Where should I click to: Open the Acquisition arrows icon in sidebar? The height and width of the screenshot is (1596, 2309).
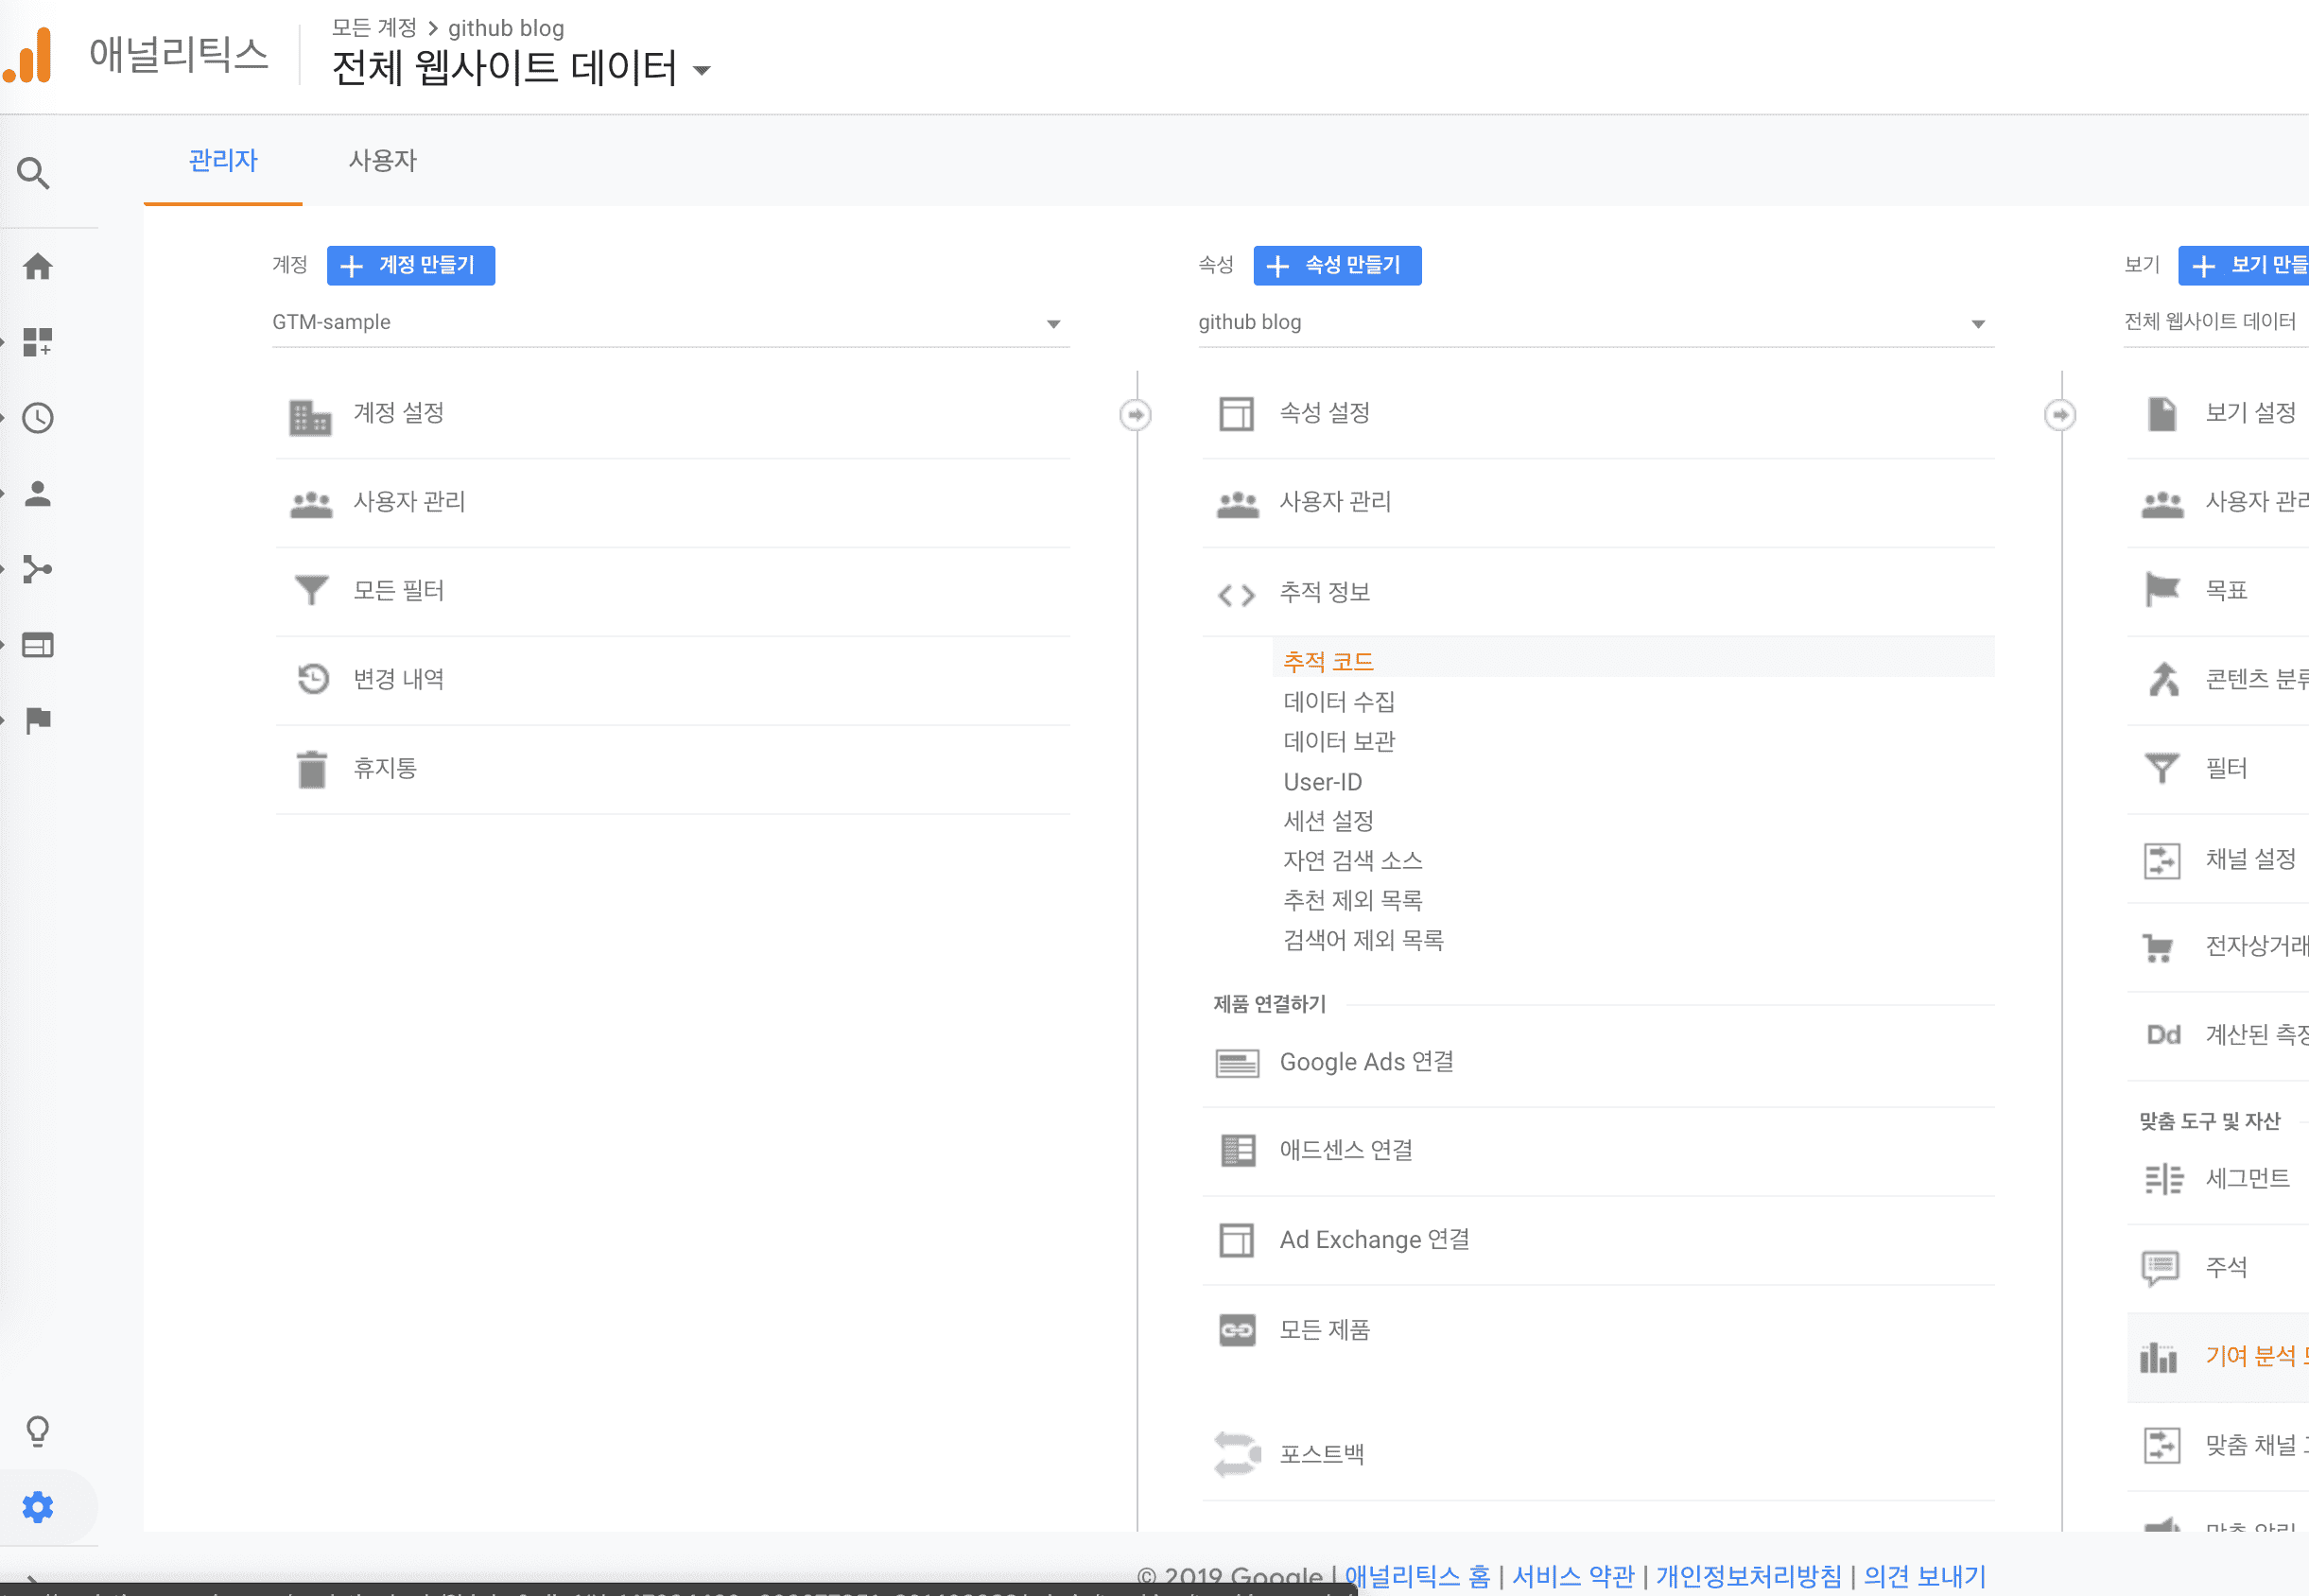click(x=38, y=569)
